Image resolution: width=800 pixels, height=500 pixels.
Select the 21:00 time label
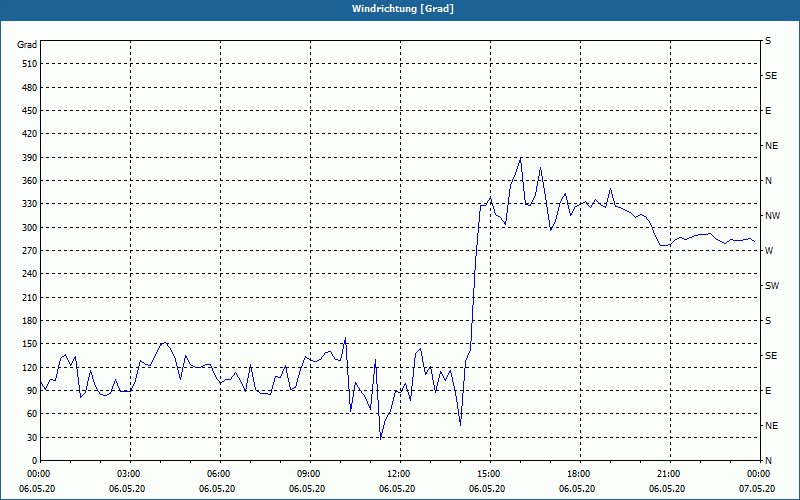click(670, 474)
